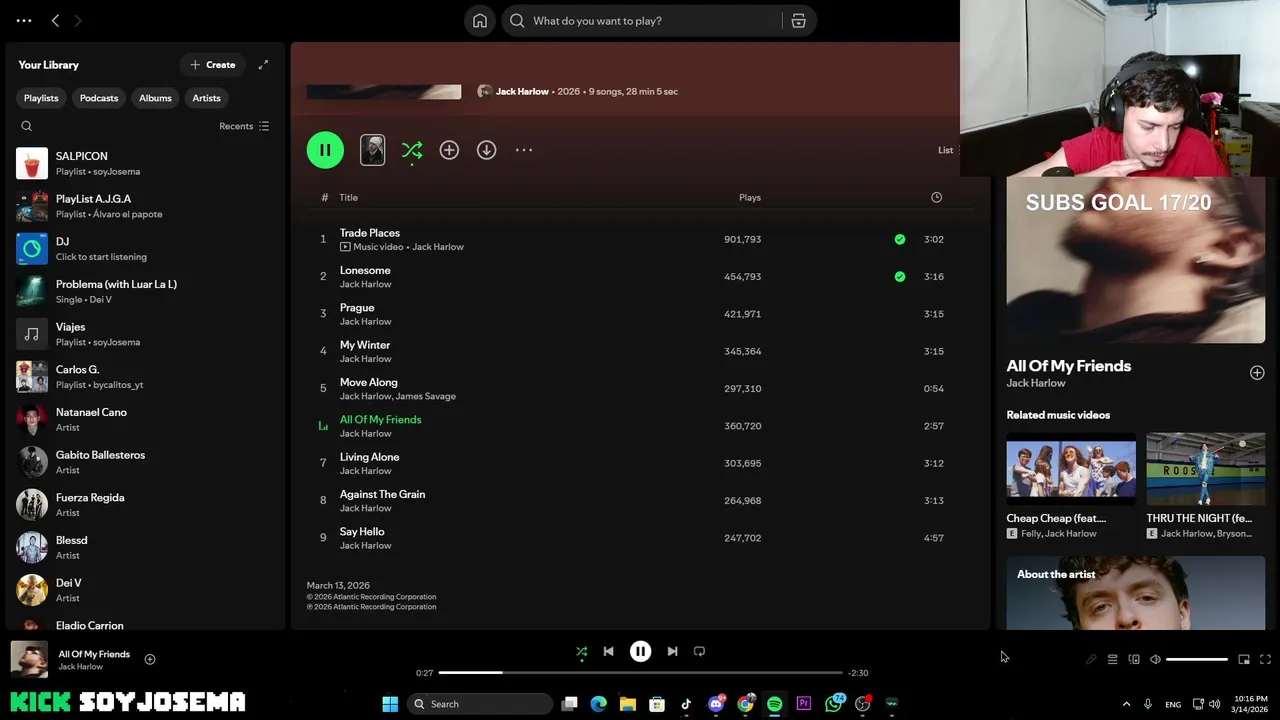Mute with the speaker icon
1280x720 pixels.
point(1155,660)
